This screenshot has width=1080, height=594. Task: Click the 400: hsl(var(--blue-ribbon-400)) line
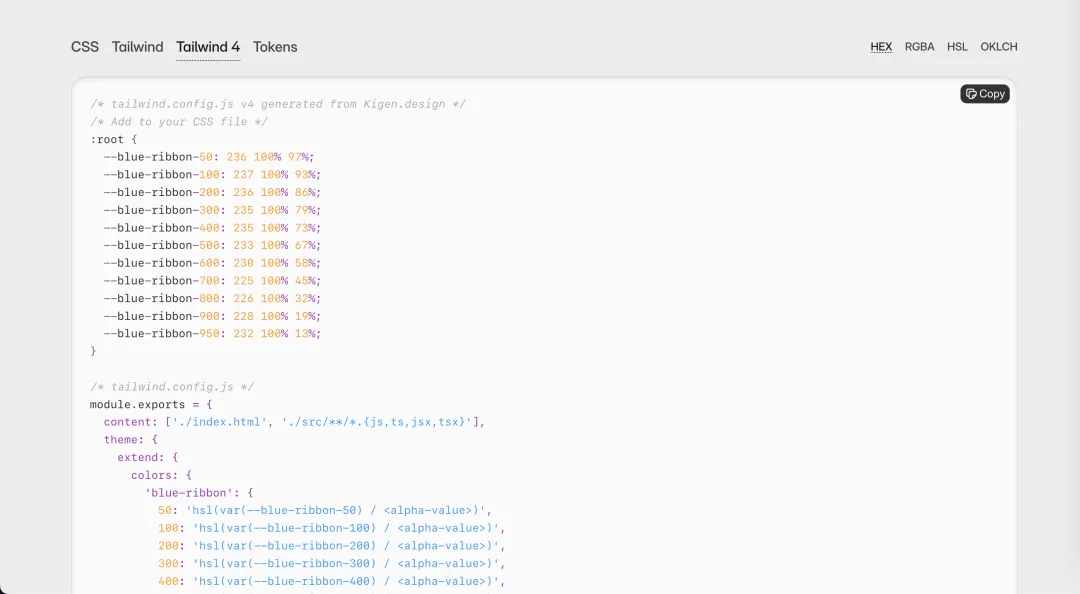[x=331, y=581]
